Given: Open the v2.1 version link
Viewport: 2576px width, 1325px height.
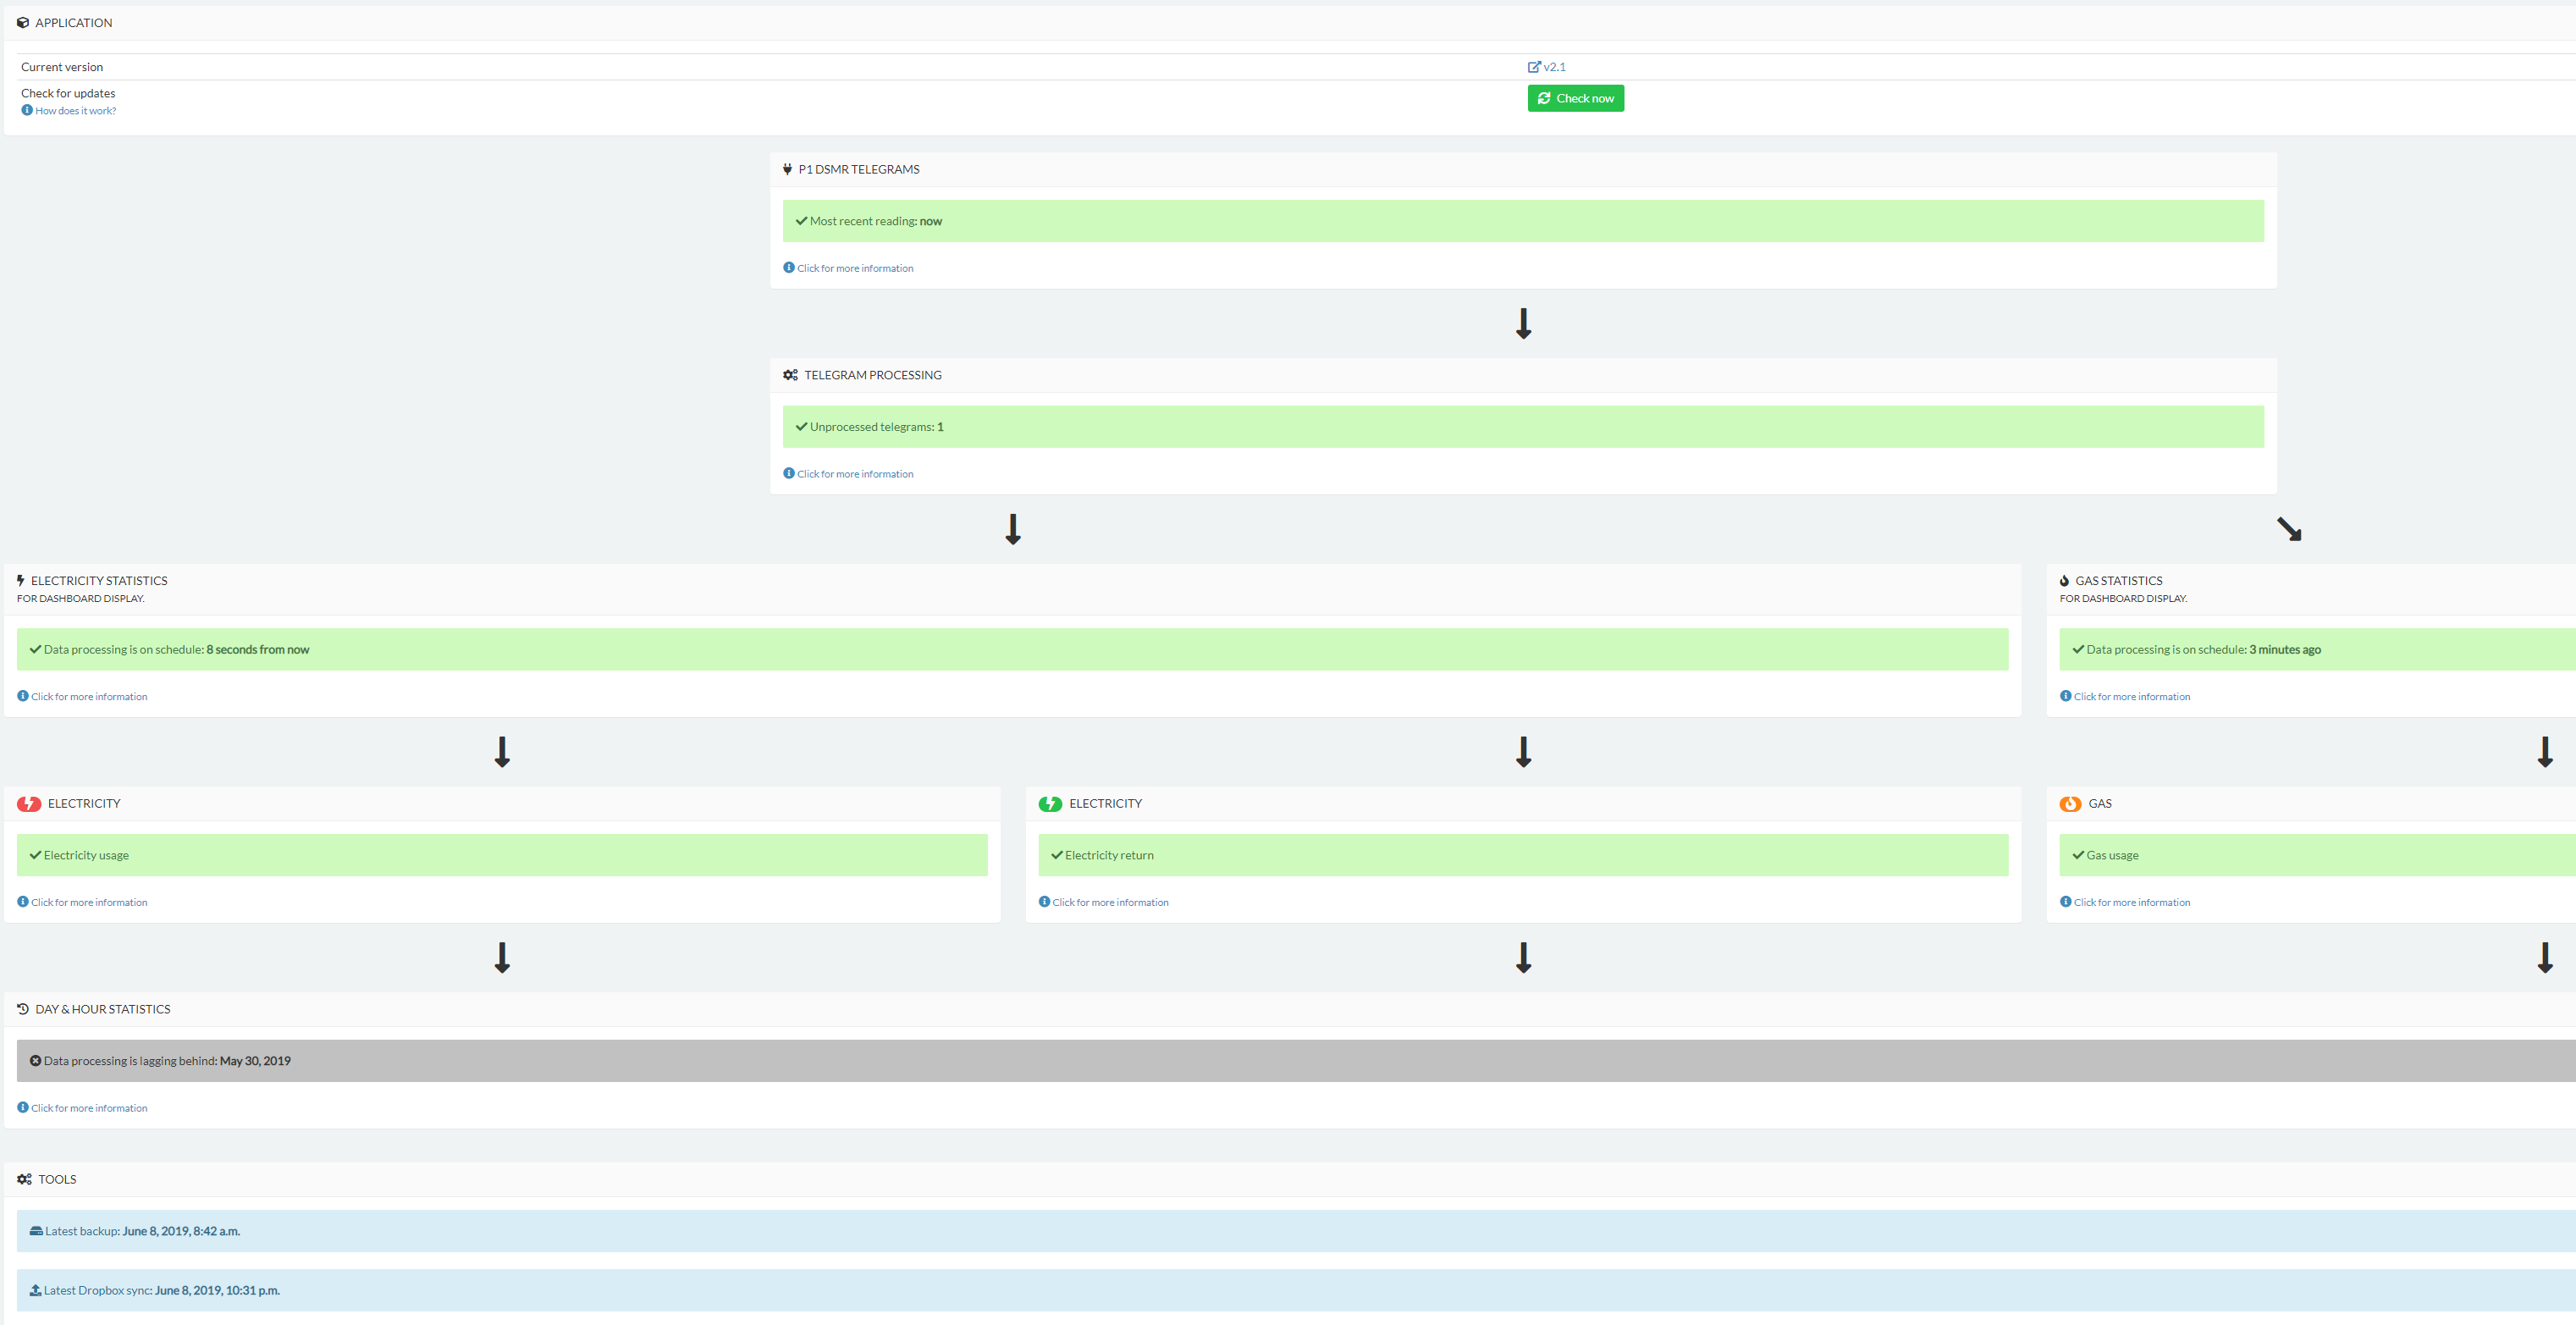Looking at the screenshot, I should [1548, 66].
